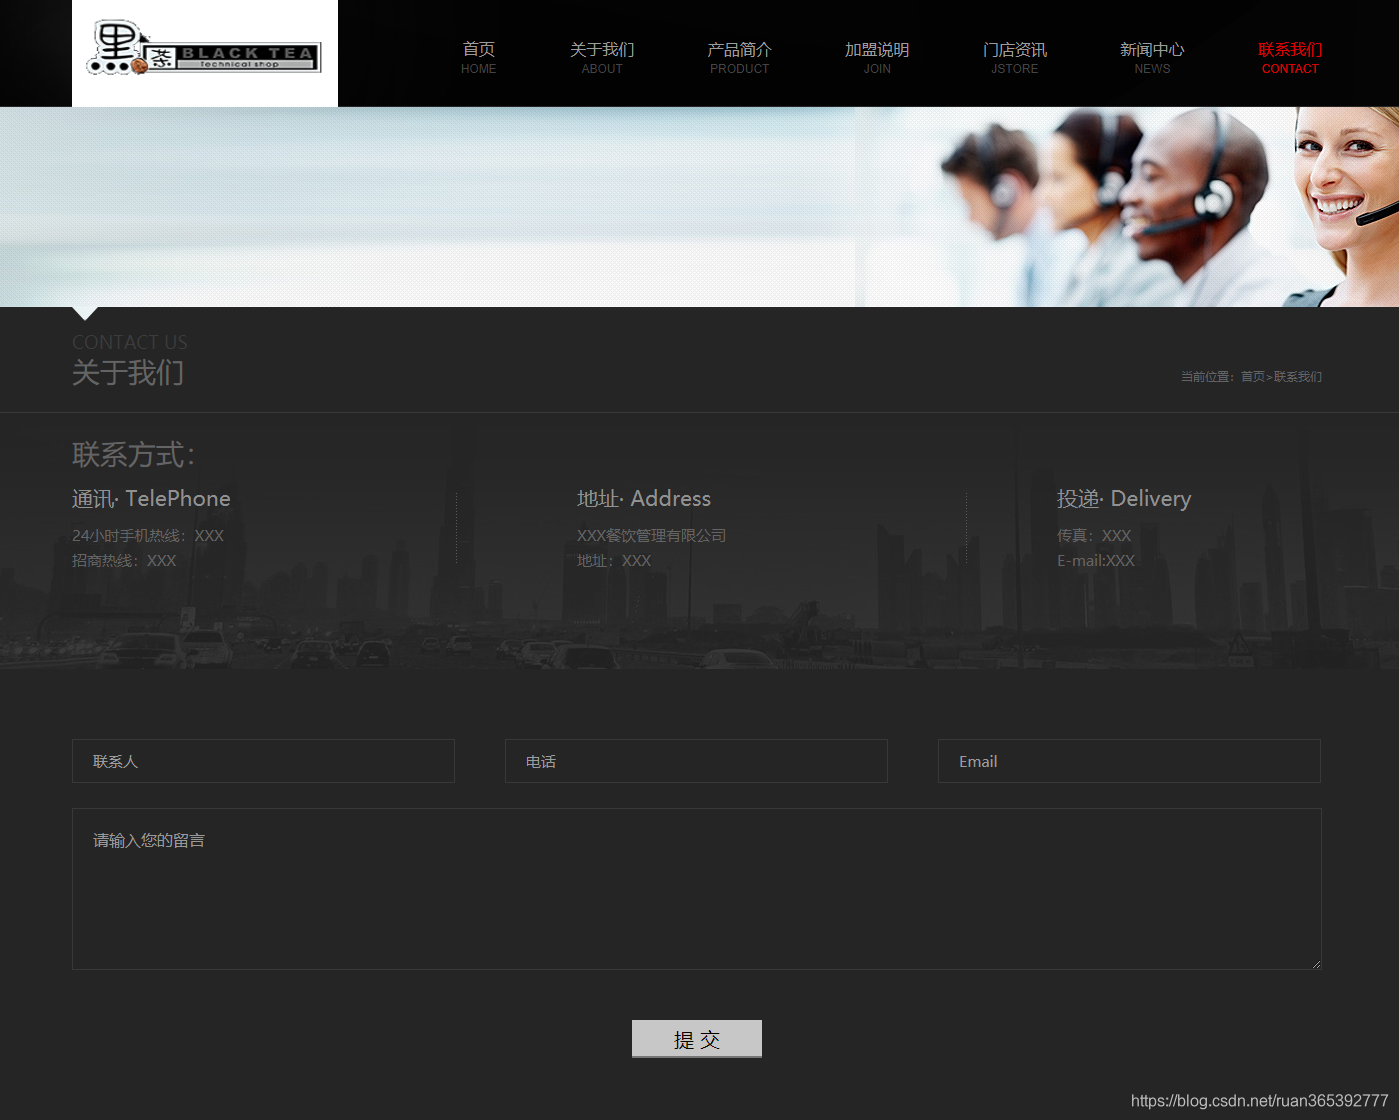1399x1120 pixels.
Task: Click the Black Tea logo
Action: coord(205,52)
